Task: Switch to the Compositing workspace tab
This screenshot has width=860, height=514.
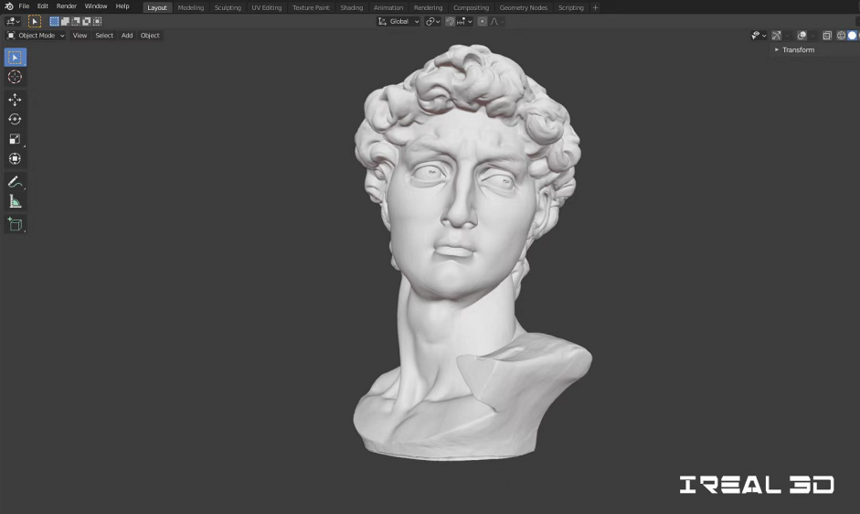Action: coord(471,8)
